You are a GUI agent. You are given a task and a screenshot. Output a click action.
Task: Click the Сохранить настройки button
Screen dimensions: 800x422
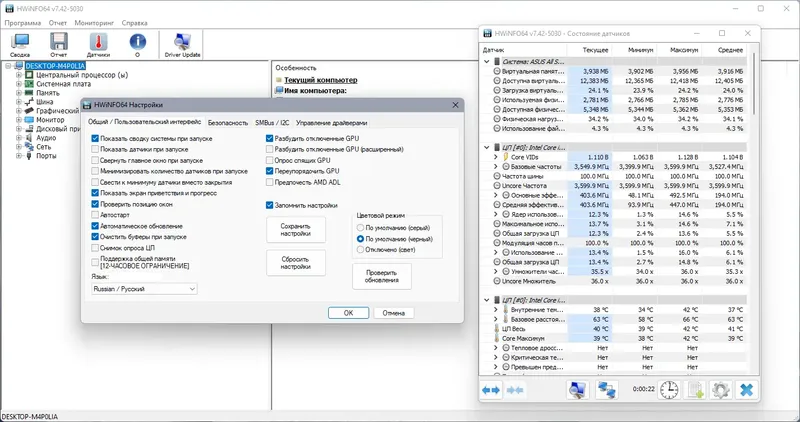point(296,230)
